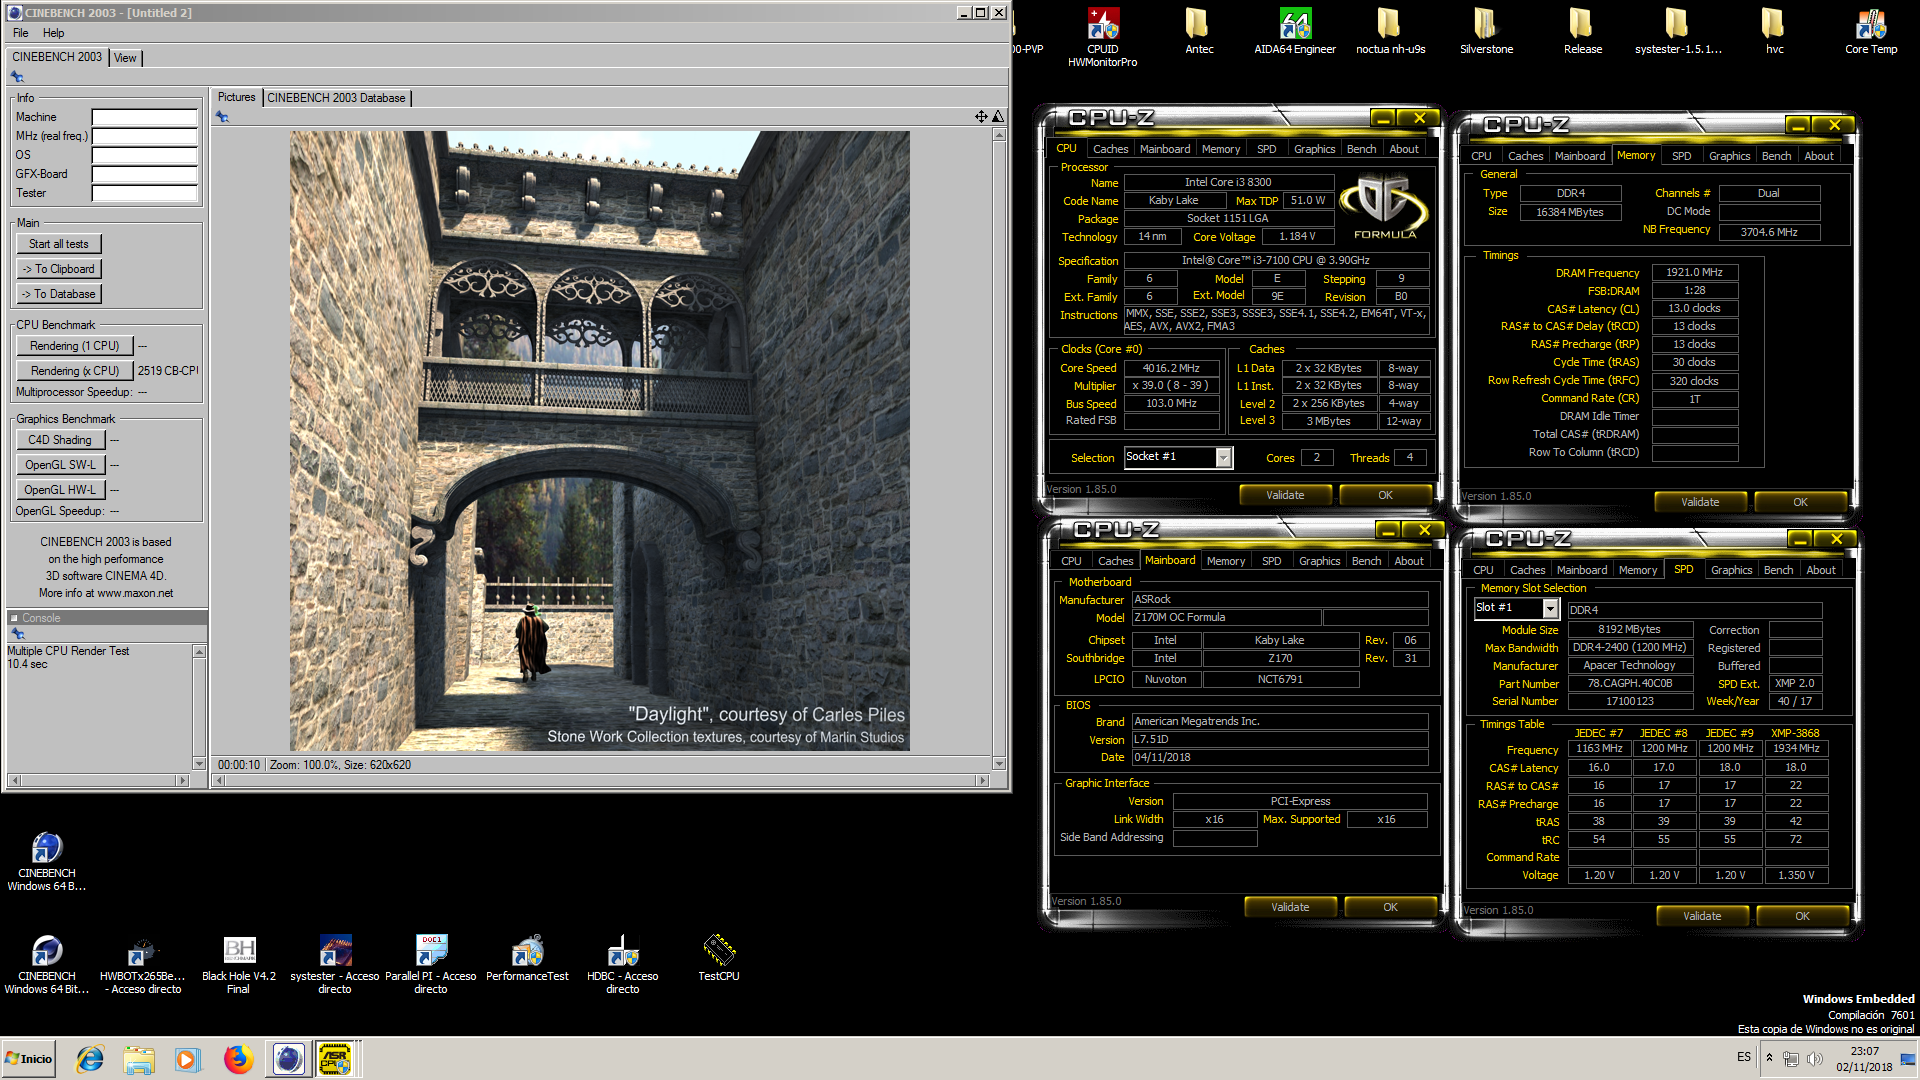Open Windows Media Player from taskbar

[188, 1059]
